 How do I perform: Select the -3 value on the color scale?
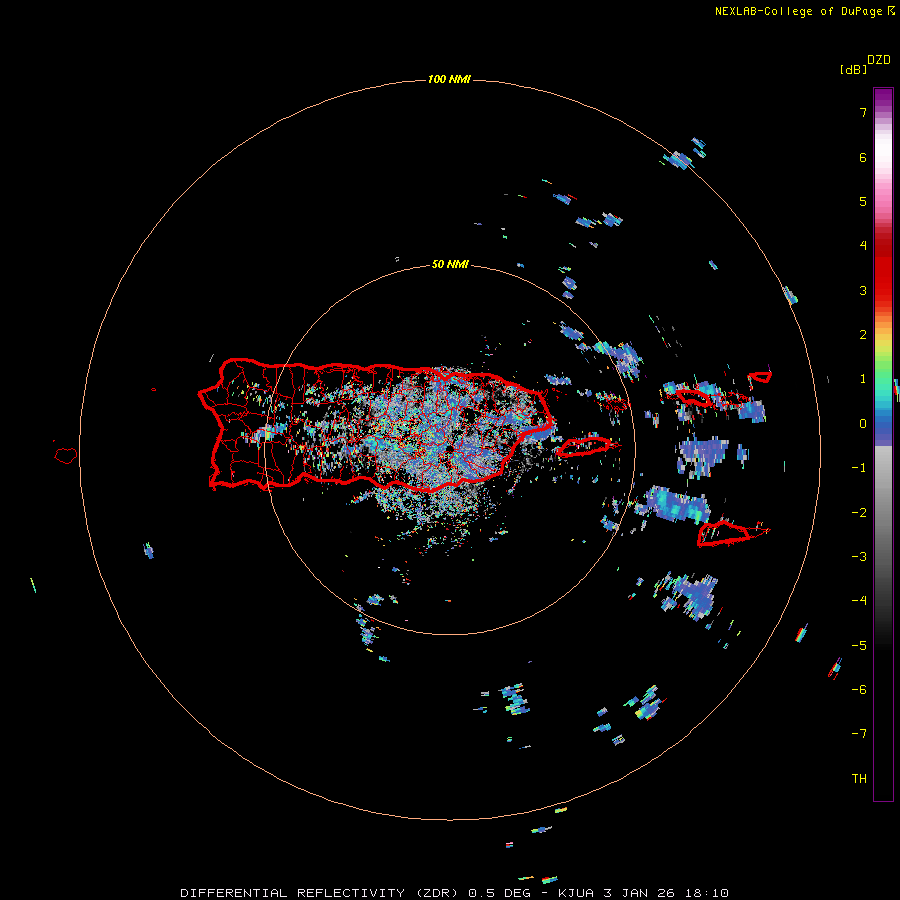click(x=859, y=557)
